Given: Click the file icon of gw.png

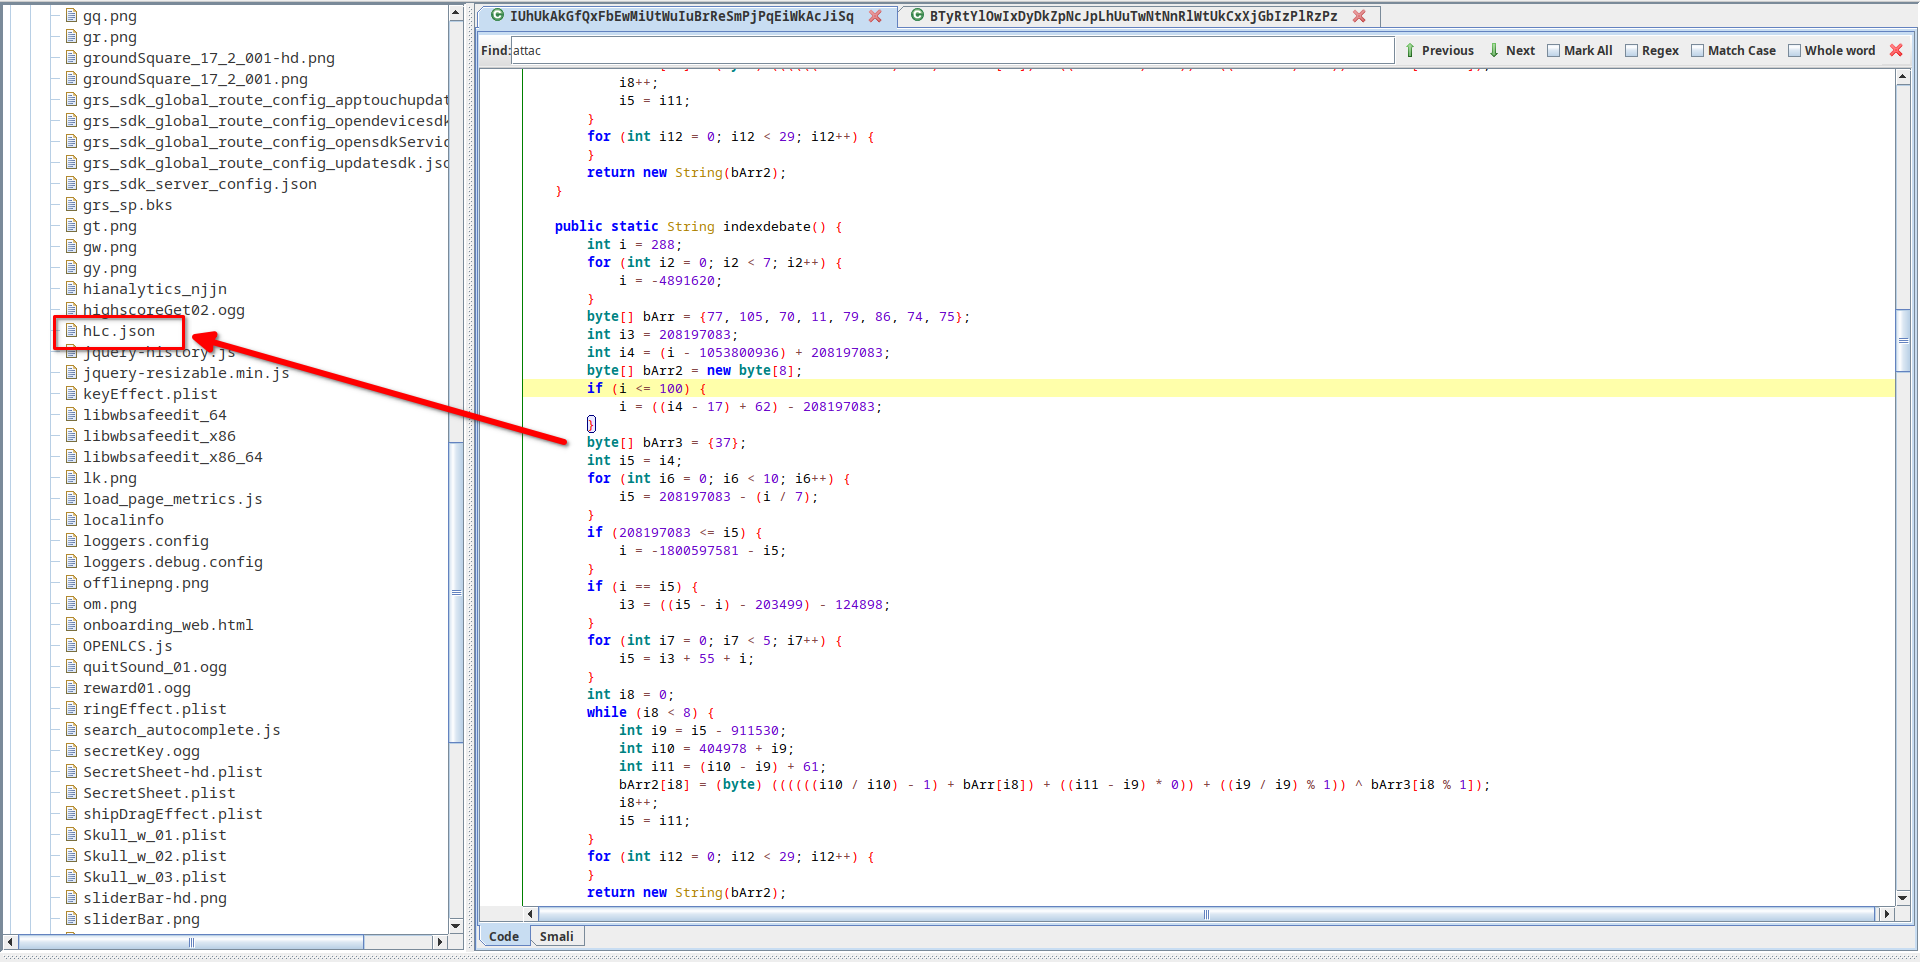Looking at the screenshot, I should click(72, 247).
